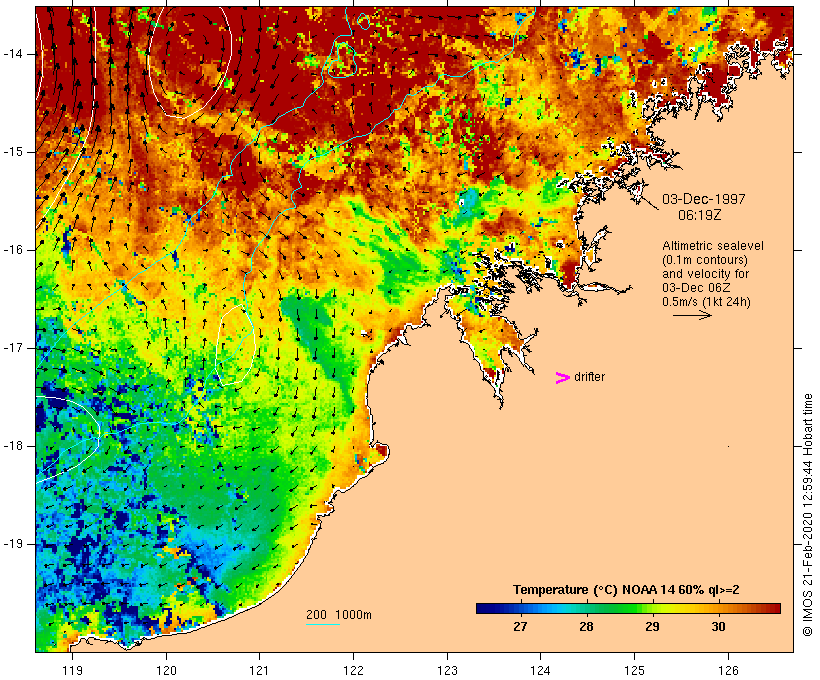Click the 'and velocity for' caption line
The image size is (820, 680).
click(705, 274)
